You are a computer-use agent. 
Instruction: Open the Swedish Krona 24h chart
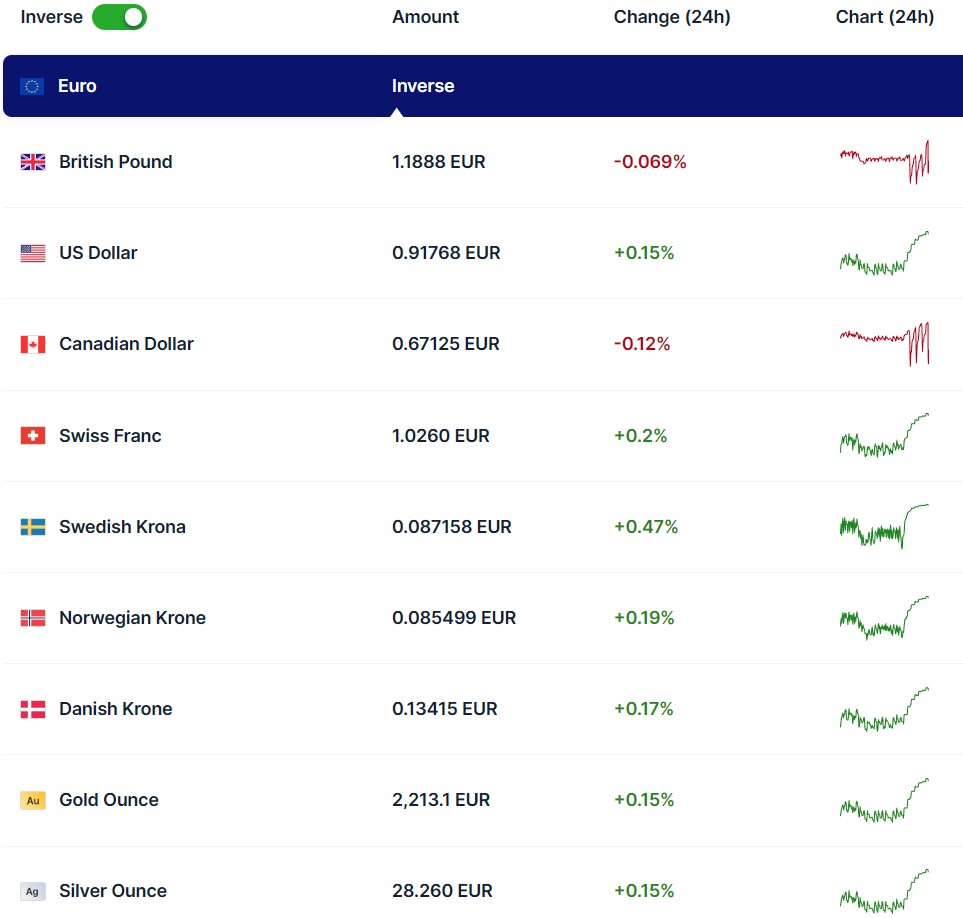[x=884, y=527]
